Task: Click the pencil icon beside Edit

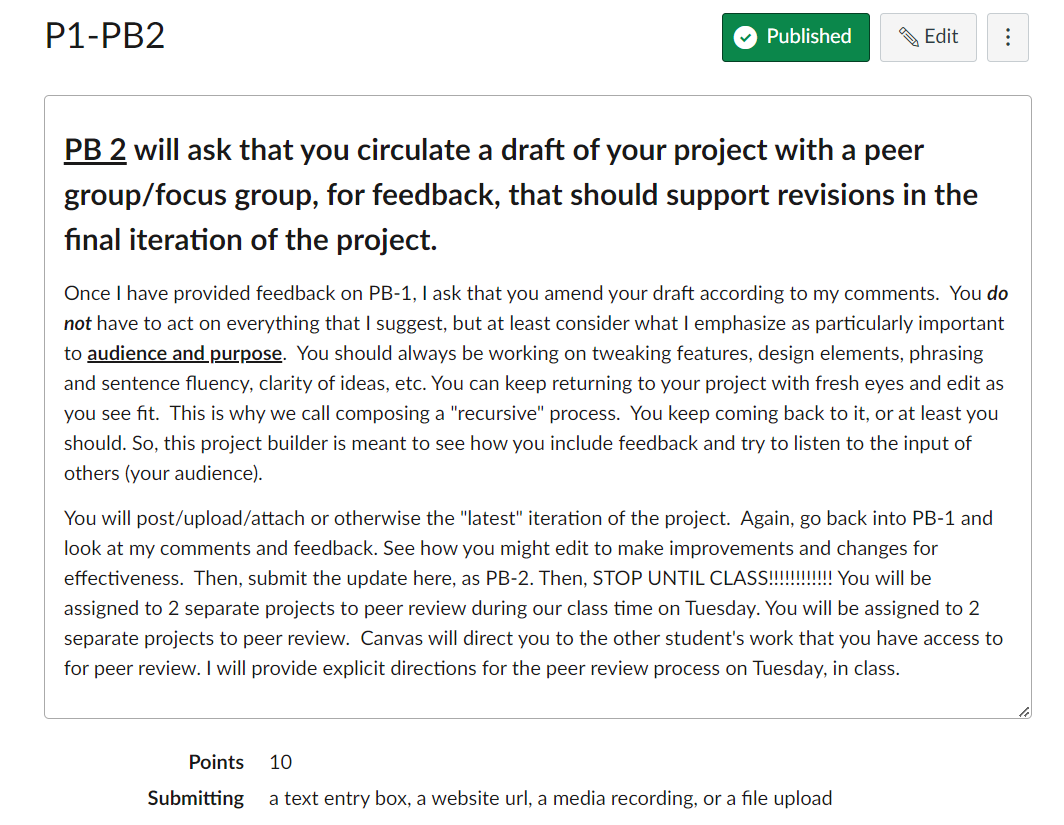Action: (x=909, y=37)
